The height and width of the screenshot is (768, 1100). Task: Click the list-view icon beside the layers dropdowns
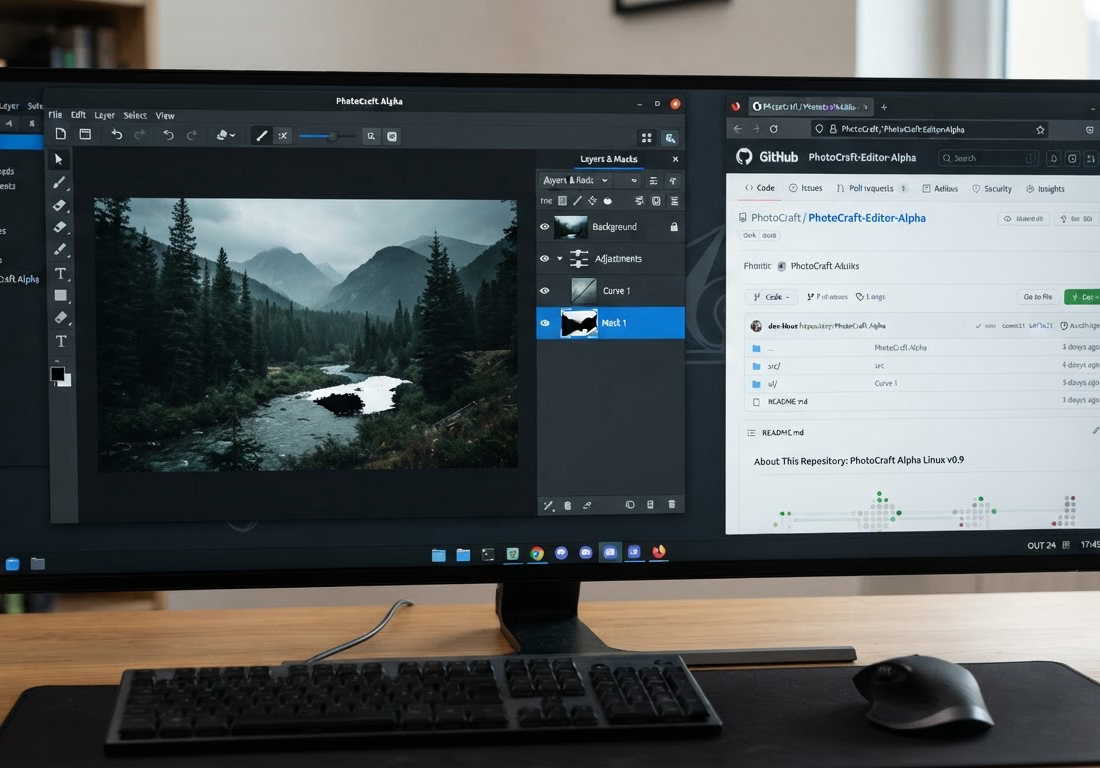click(653, 181)
